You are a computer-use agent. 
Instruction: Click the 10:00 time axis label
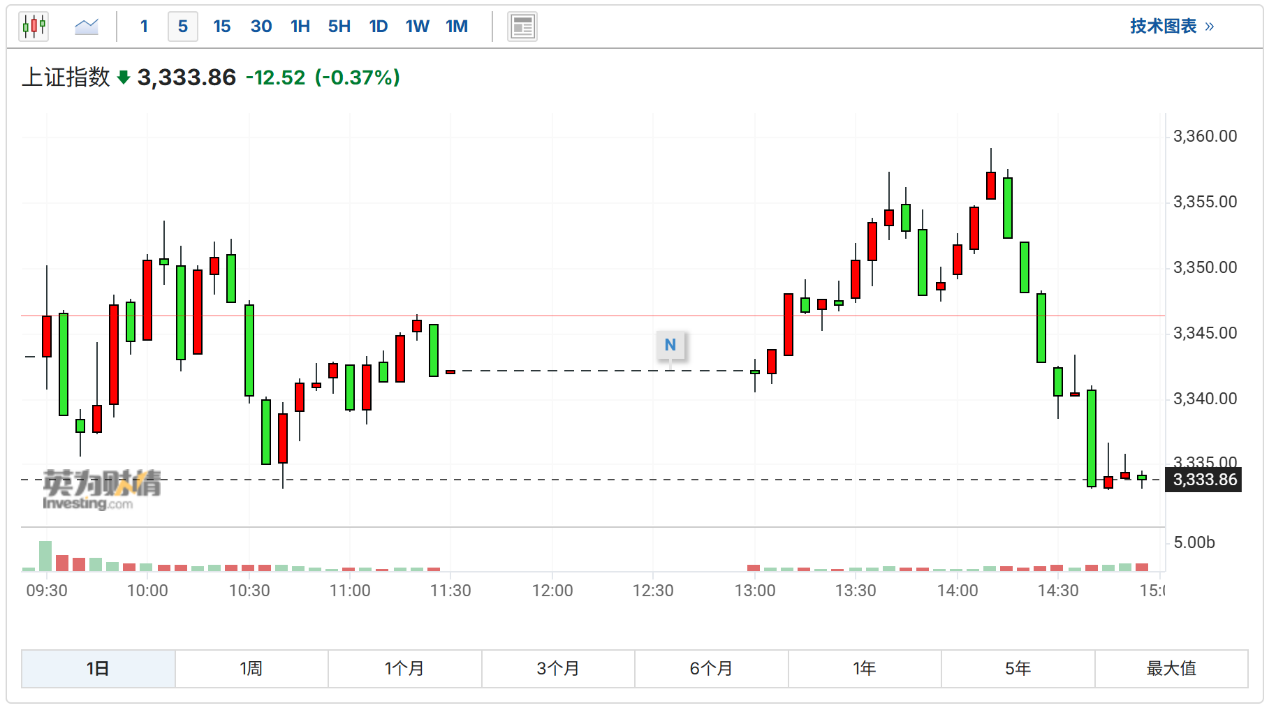(147, 591)
